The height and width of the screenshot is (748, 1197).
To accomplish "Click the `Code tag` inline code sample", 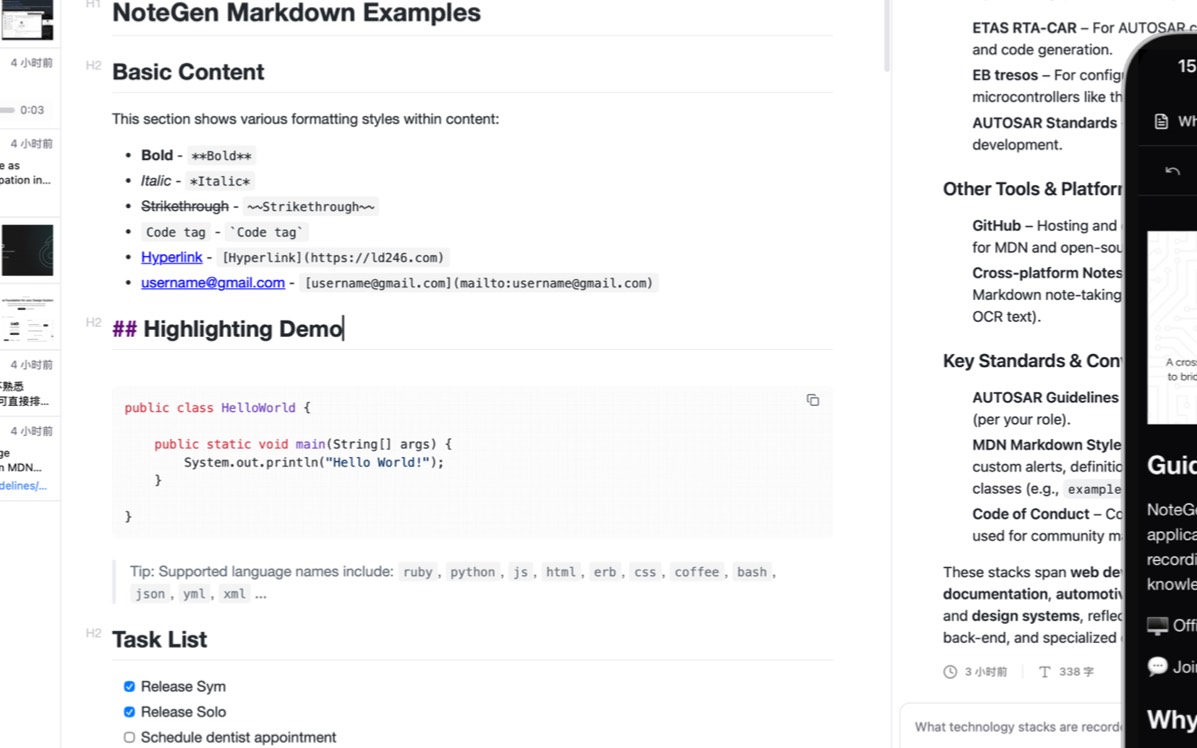I will 266,232.
